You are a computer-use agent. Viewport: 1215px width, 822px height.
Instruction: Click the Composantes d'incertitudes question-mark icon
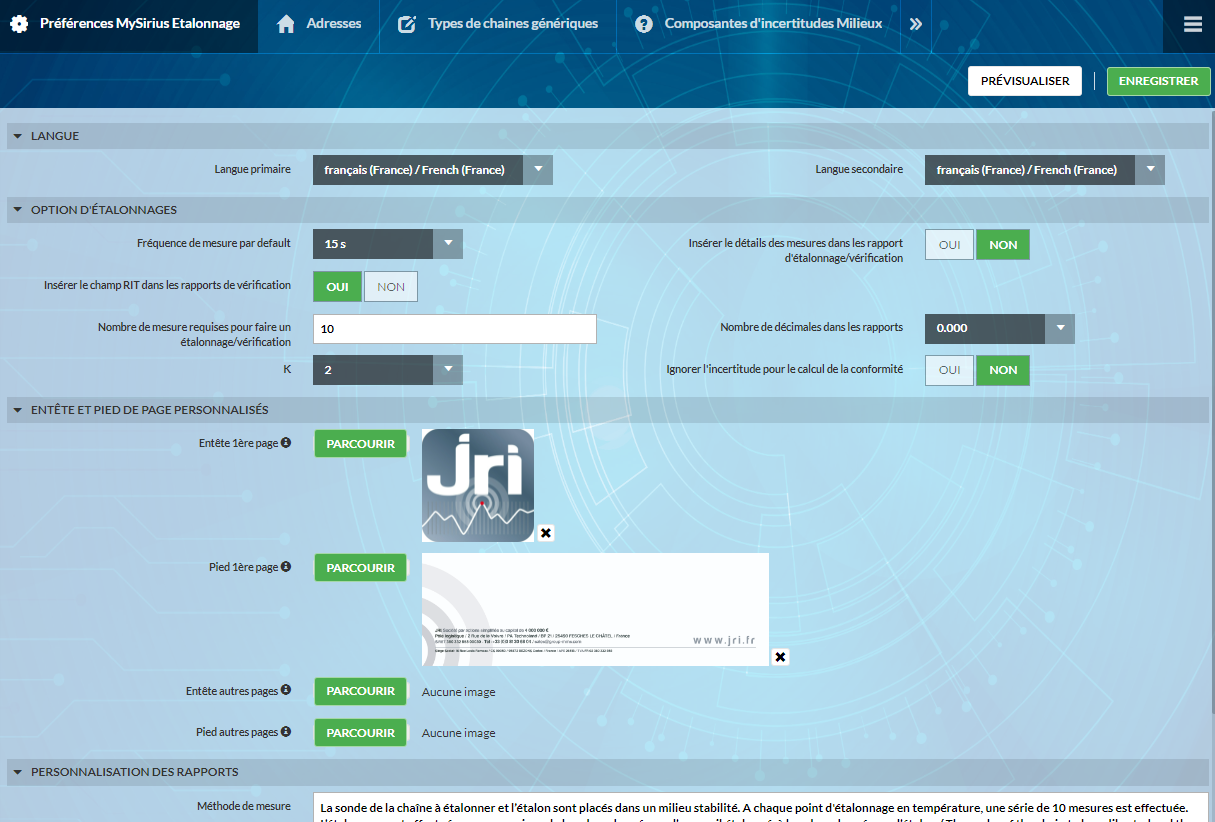point(644,24)
